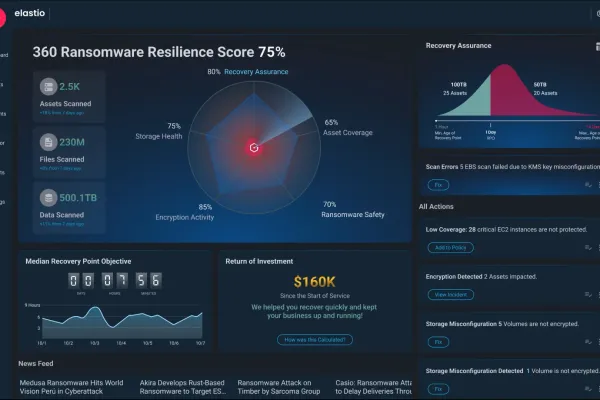Viewport: 600px width, 400px height.
Task: Open the Casio Ransomware Attack news item
Action: click(x=373, y=387)
